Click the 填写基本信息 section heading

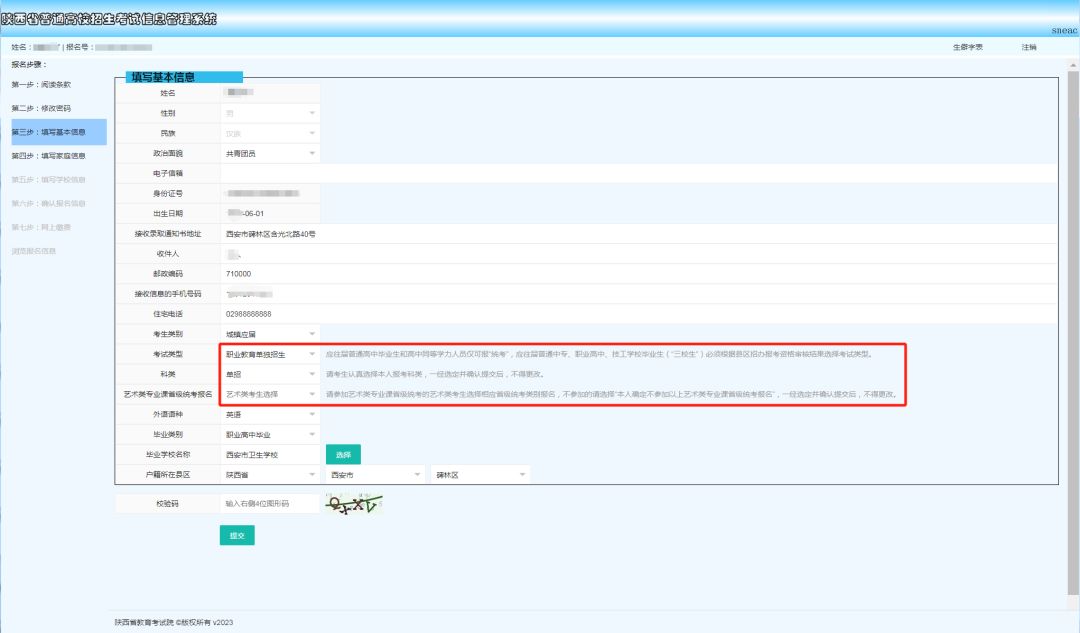(184, 77)
